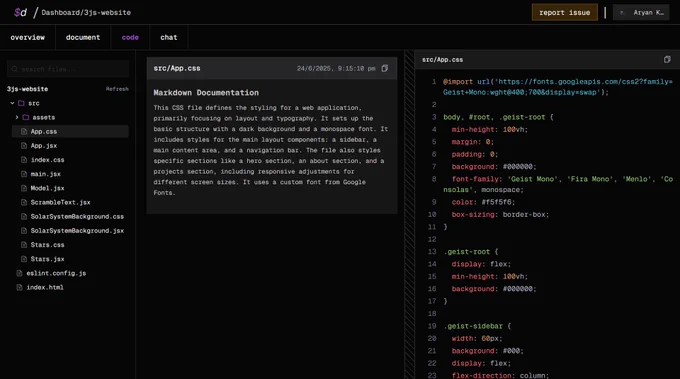Viewport: 680px width, 379px height.
Task: Click the assets folder icon
Action: pos(26,118)
